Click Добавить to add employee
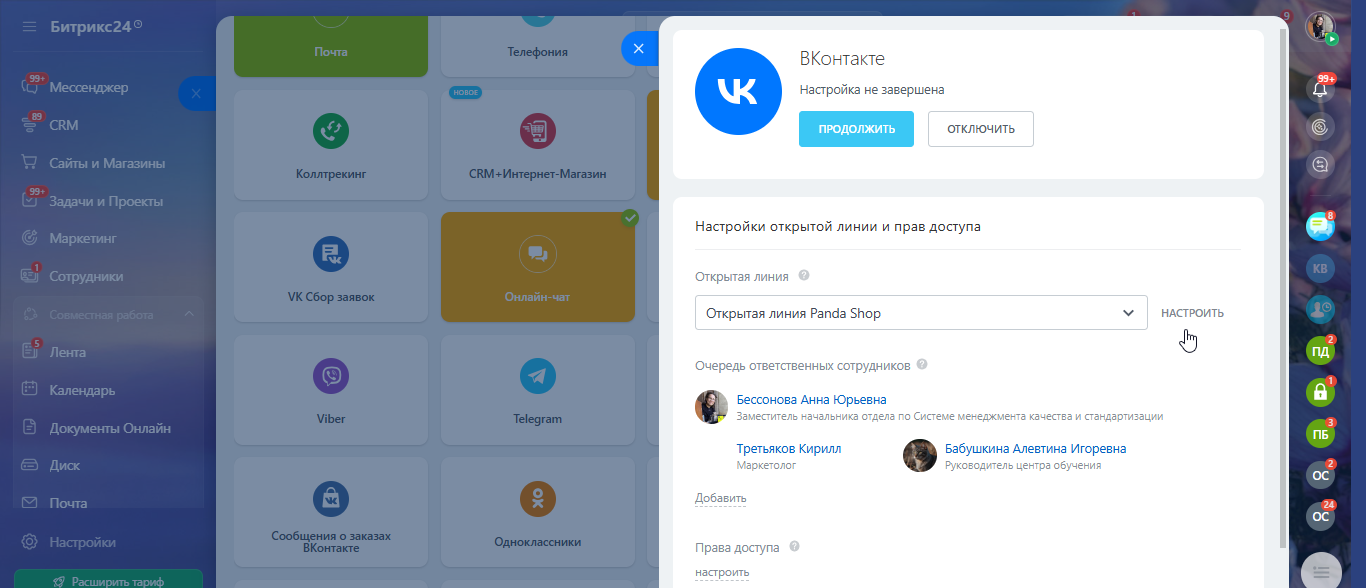 [x=721, y=498]
